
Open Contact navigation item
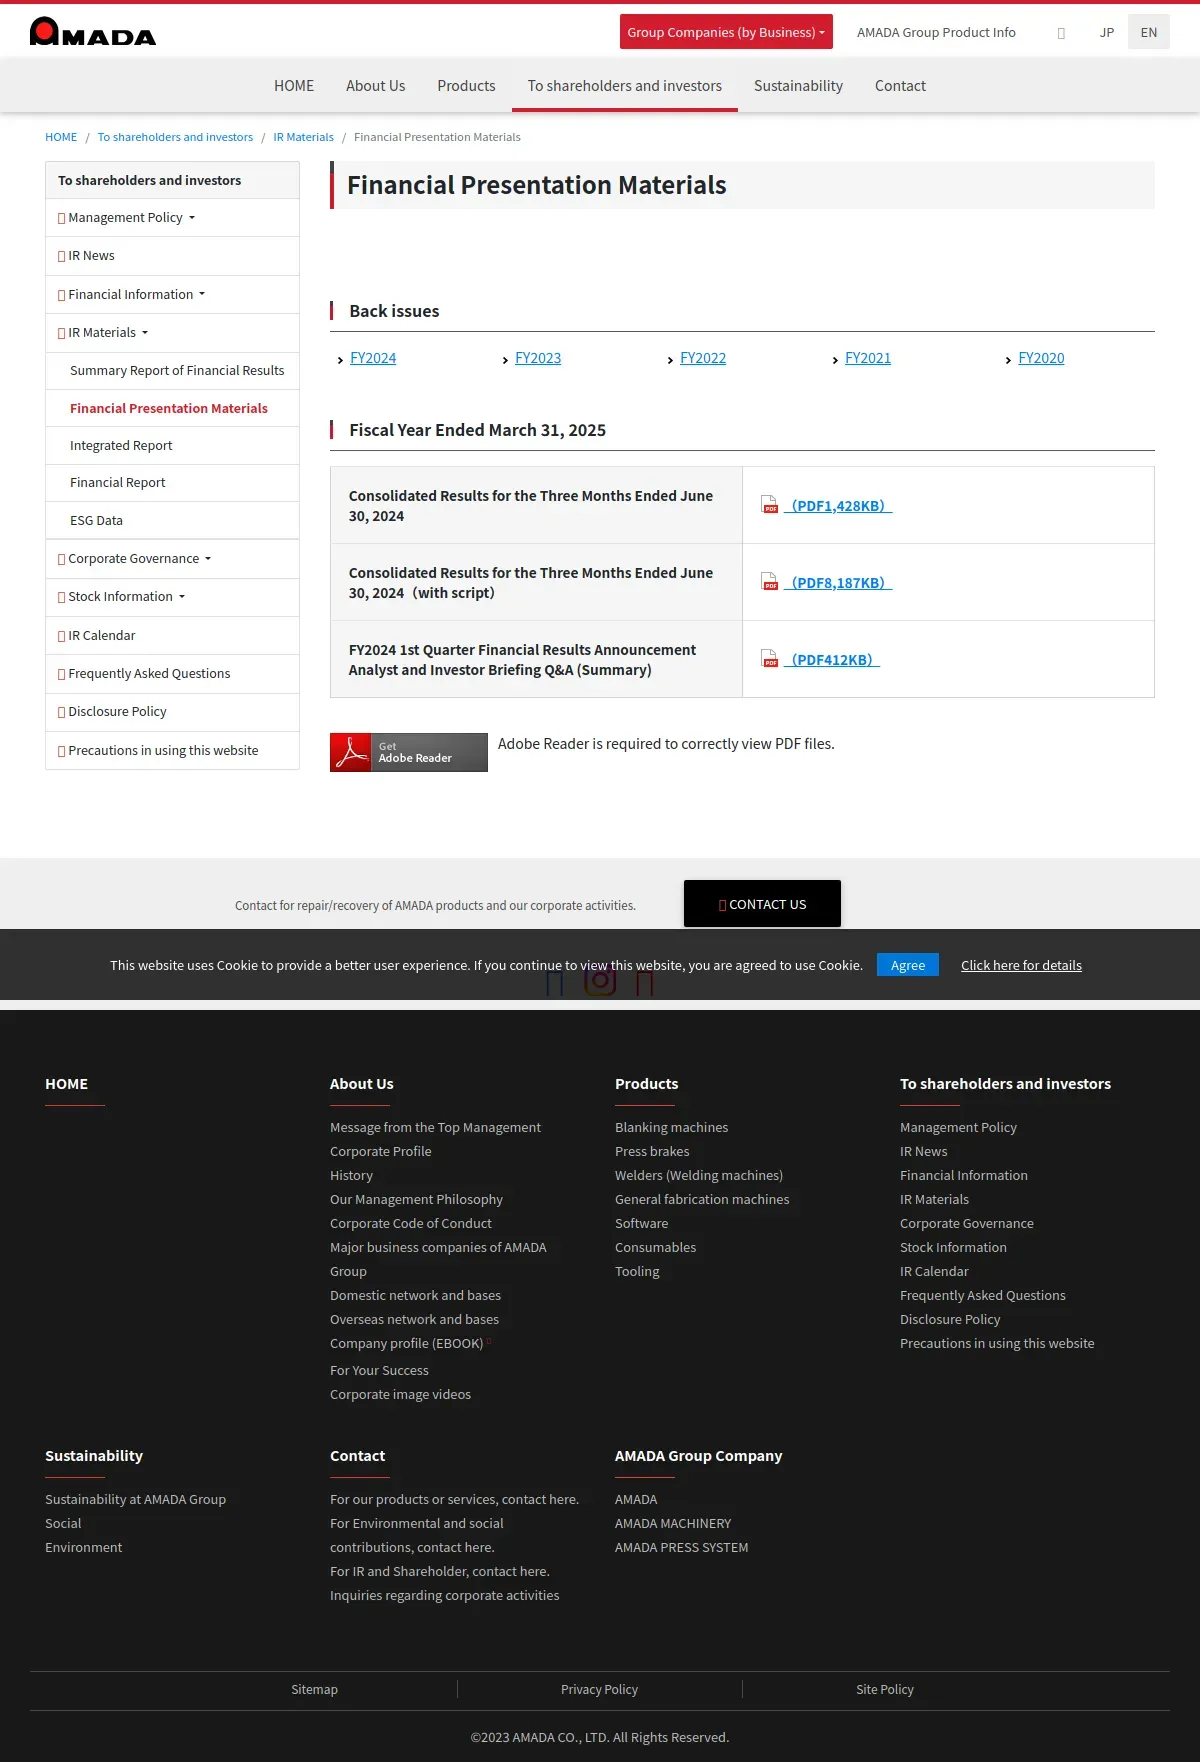coord(900,86)
